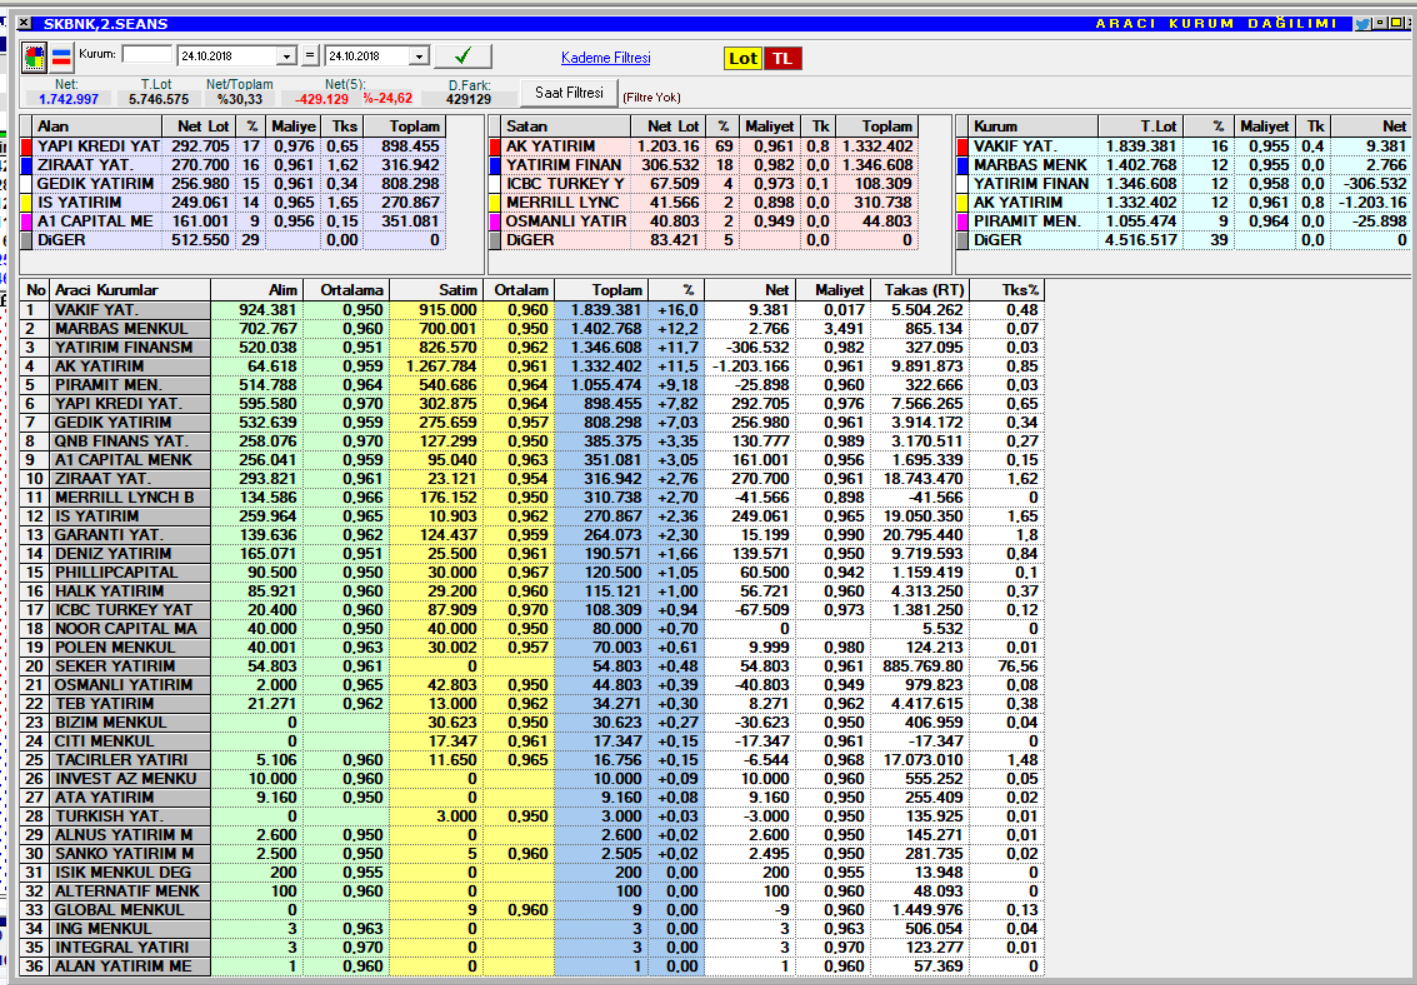The width and height of the screenshot is (1417, 985).
Task: Select the CITI MENKUL row
Action: point(532,741)
